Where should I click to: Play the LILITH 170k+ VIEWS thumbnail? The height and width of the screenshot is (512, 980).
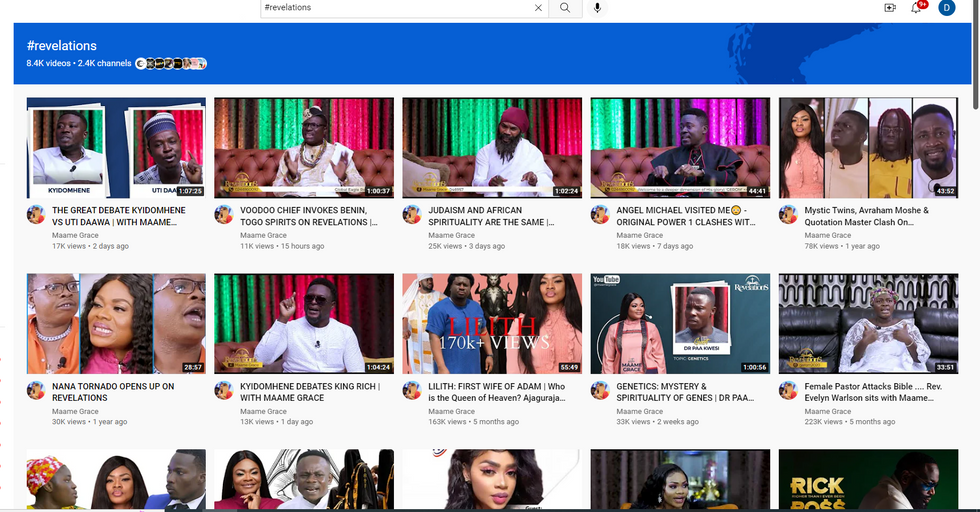tap(492, 324)
